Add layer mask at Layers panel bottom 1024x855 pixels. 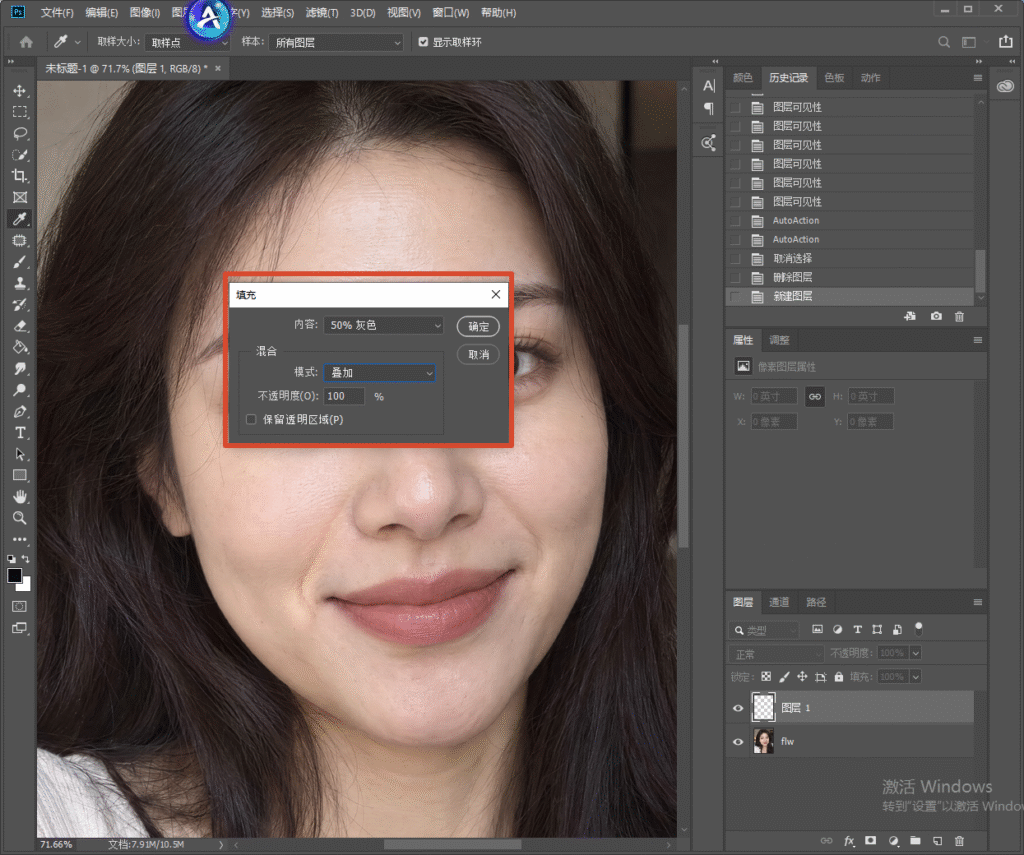[871, 841]
